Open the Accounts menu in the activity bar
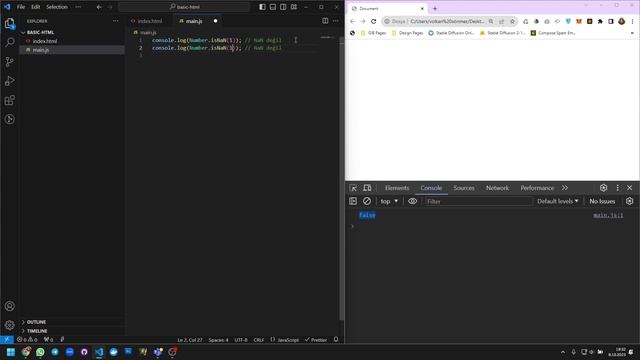Viewport: 640px width, 360px height. (x=9, y=306)
